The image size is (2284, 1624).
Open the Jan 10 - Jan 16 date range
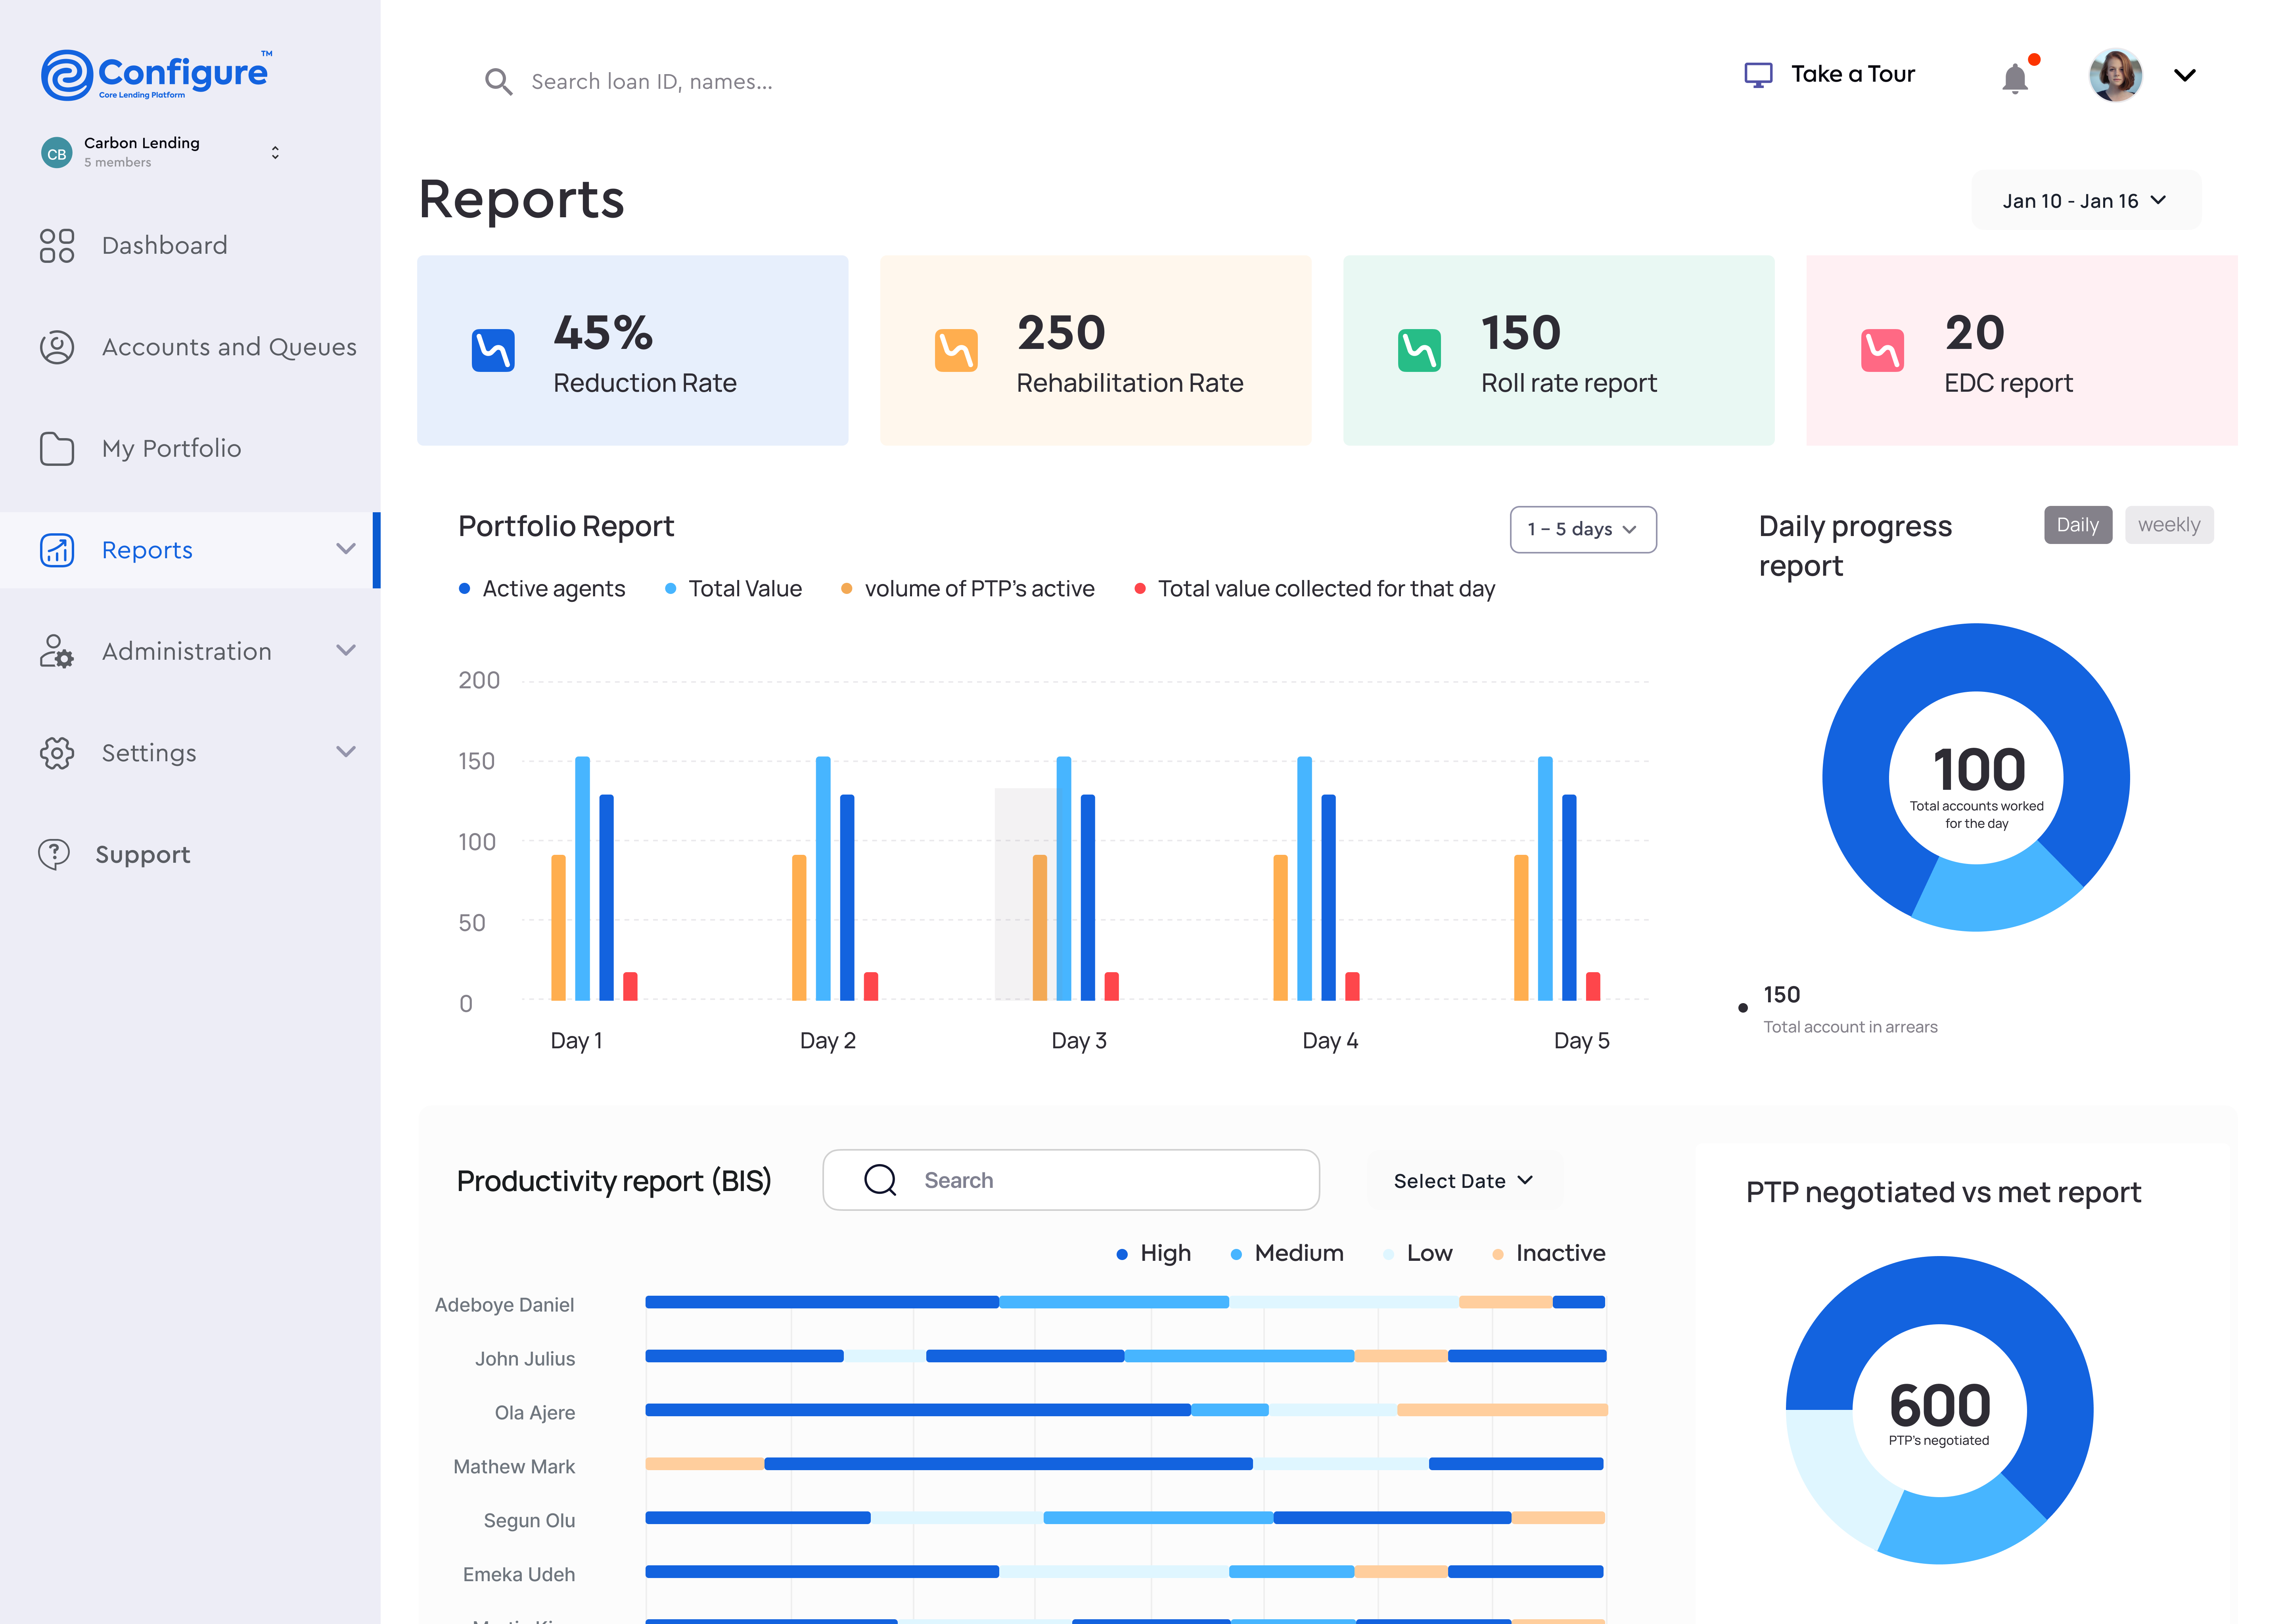tap(2086, 200)
